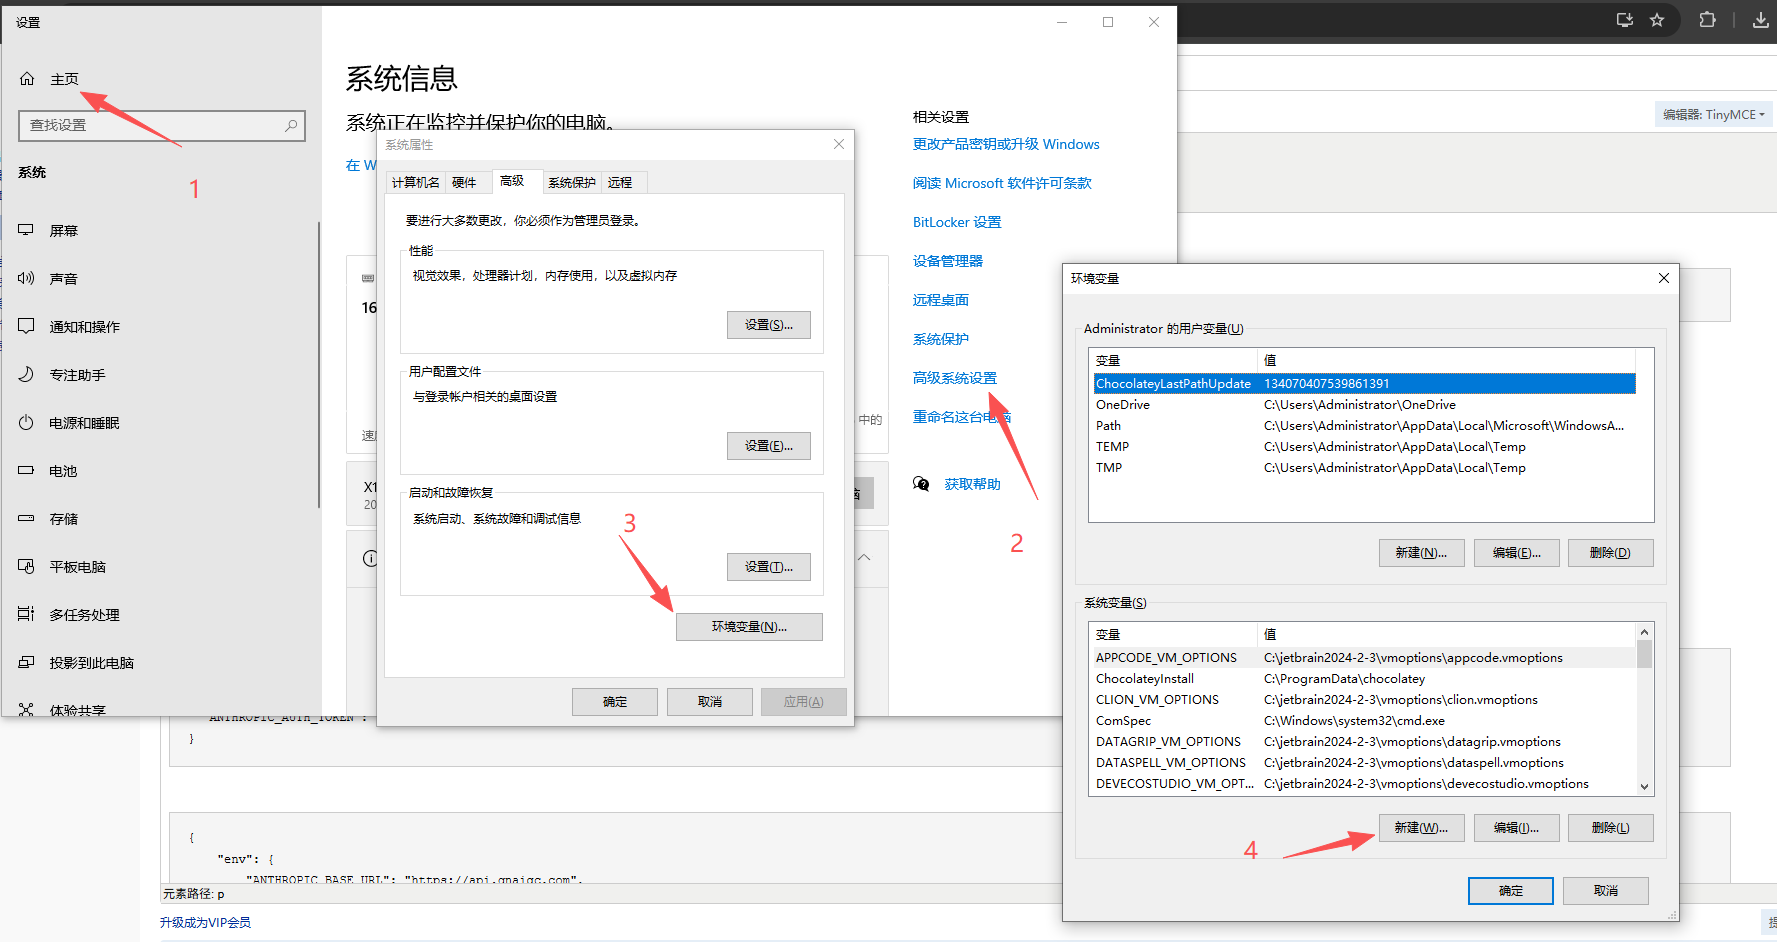
Task: Click 取消 in System Properties dialog
Action: coord(710,702)
